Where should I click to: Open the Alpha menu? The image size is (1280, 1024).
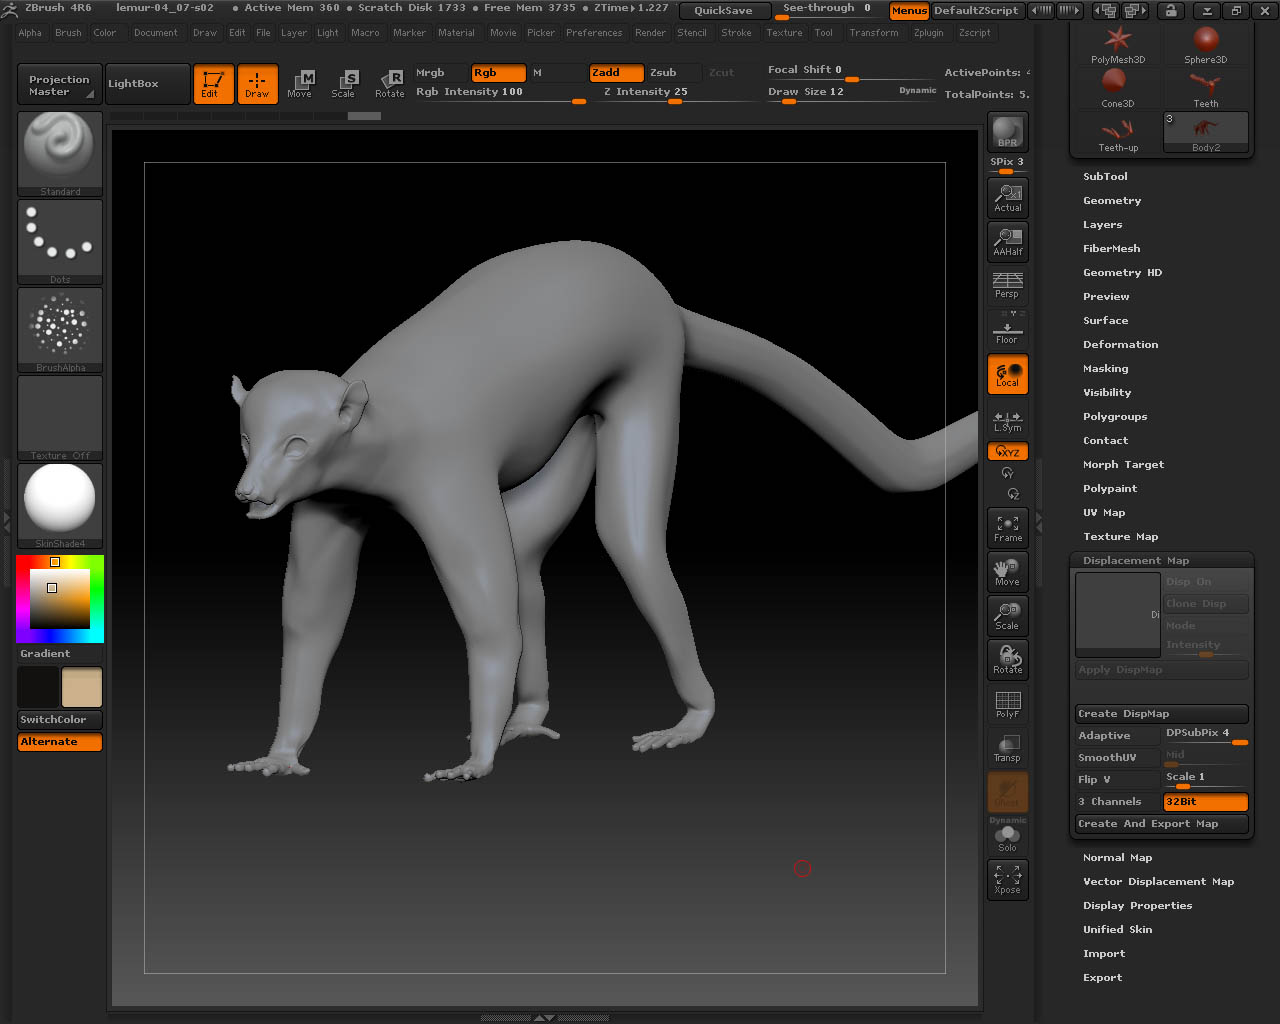tap(30, 33)
